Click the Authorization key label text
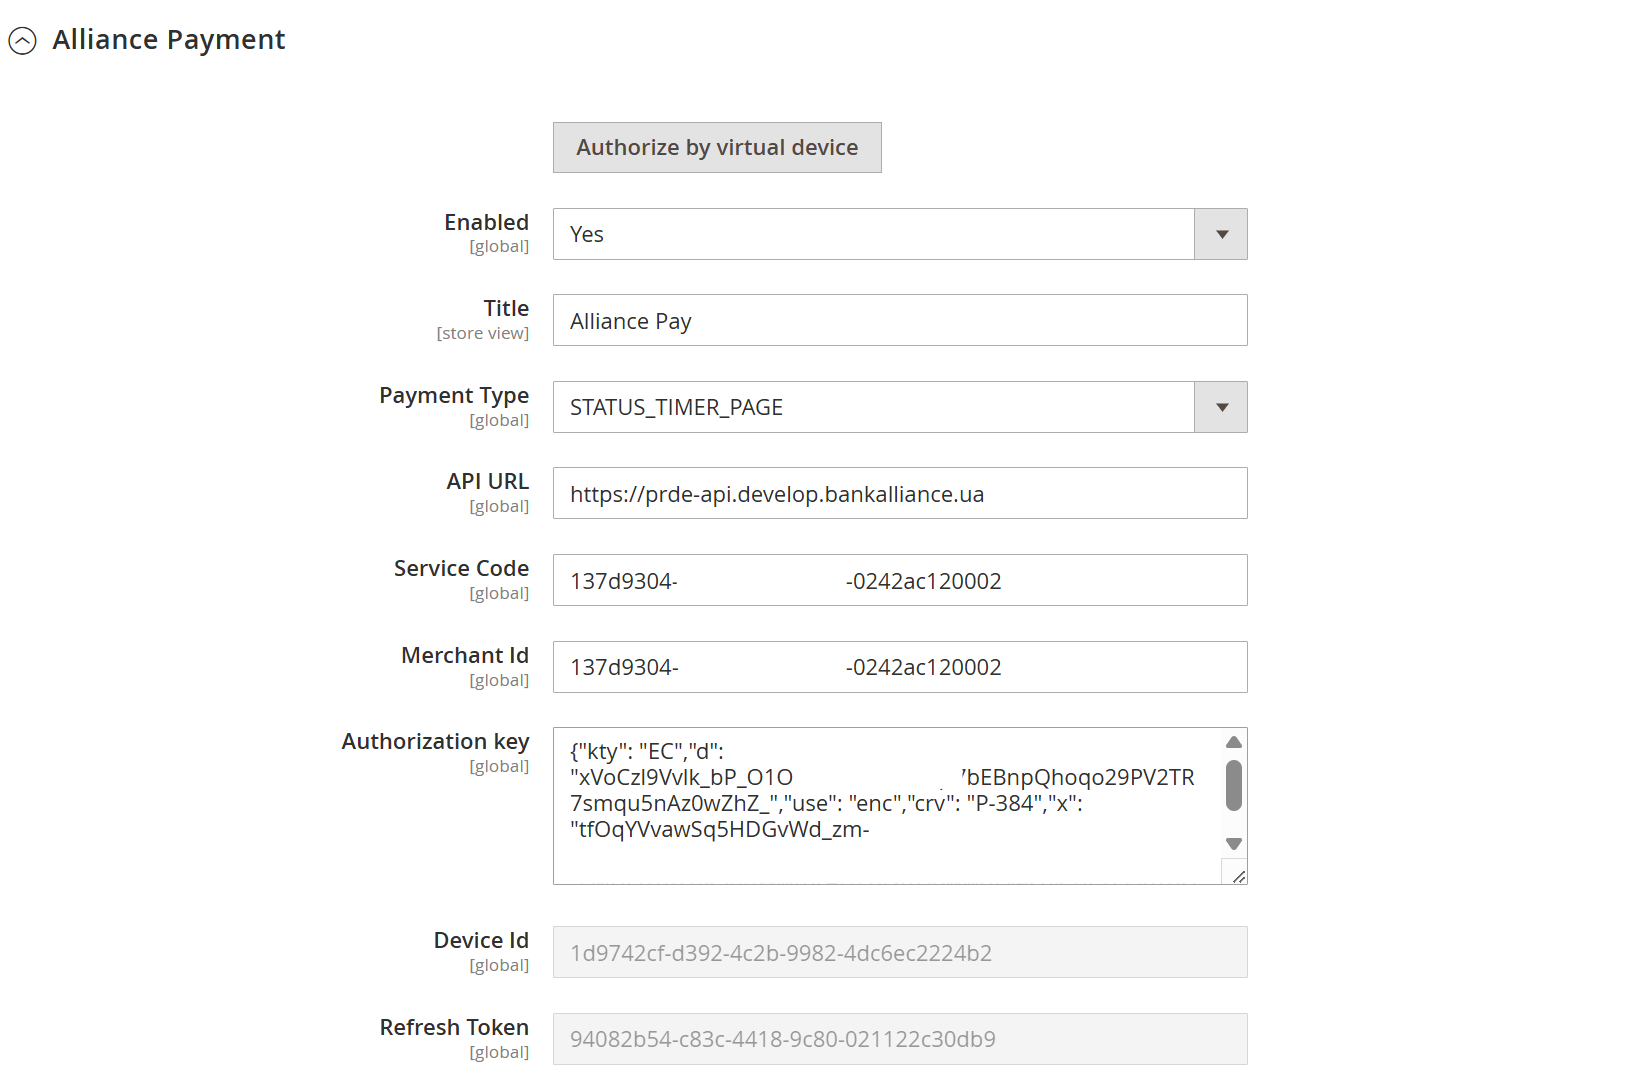The width and height of the screenshot is (1627, 1088). coord(435,741)
